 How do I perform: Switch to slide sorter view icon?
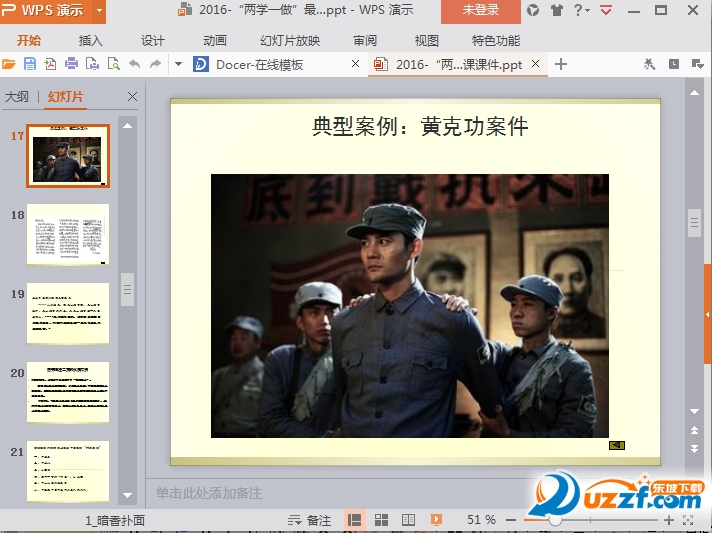[381, 520]
